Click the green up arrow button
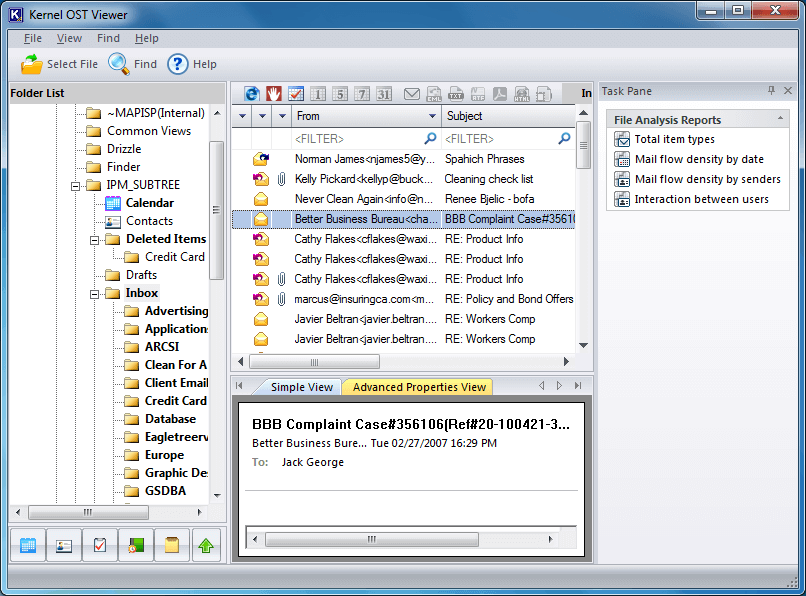This screenshot has height=596, width=806. tap(206, 546)
